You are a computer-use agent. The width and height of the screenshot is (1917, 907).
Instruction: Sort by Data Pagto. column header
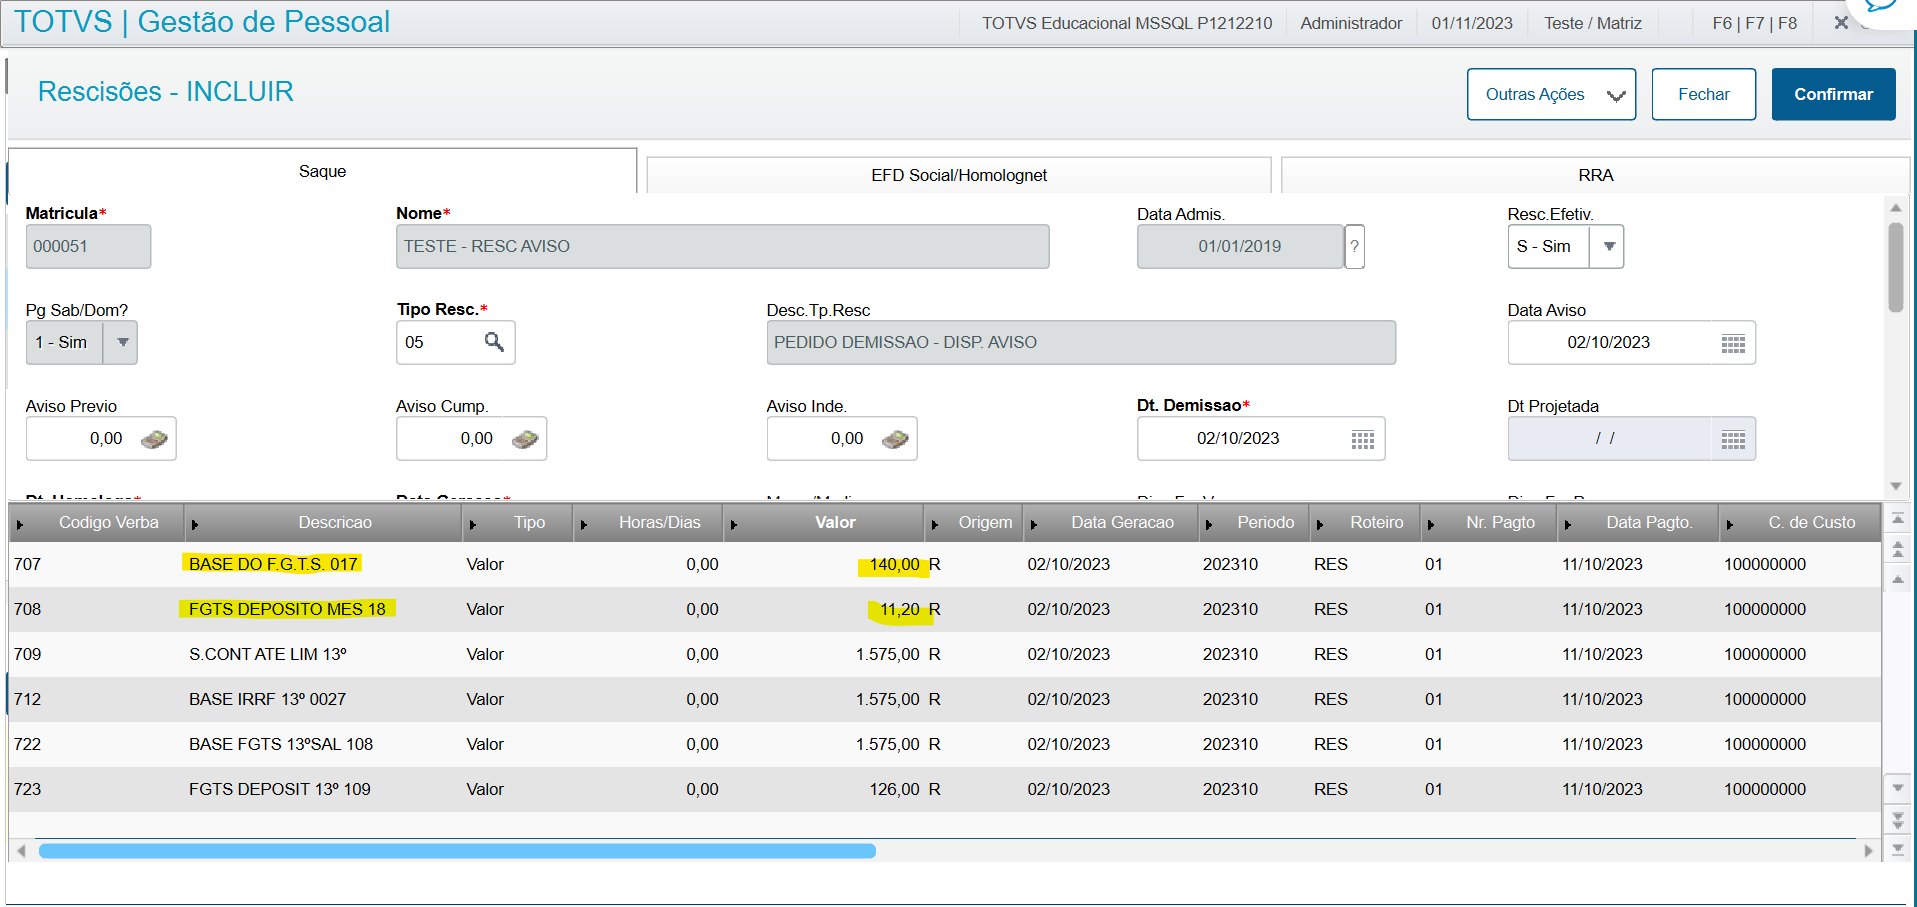1639,522
